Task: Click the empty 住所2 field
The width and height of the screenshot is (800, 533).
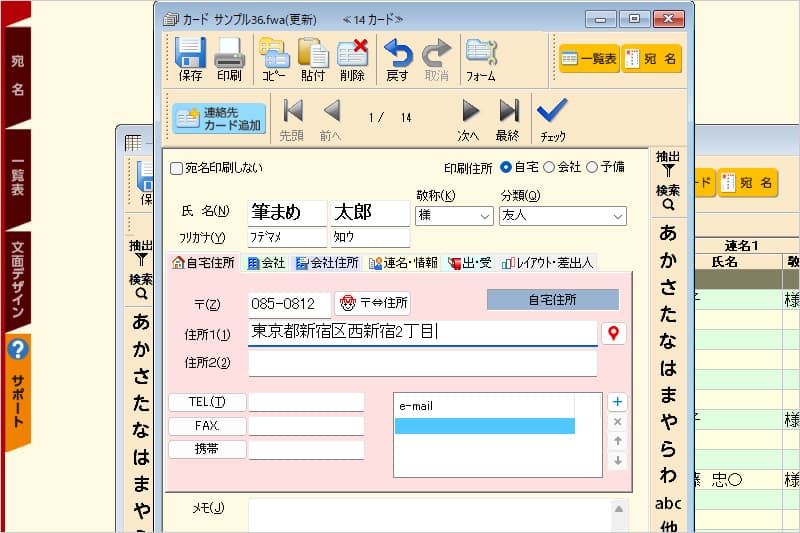Action: point(422,364)
